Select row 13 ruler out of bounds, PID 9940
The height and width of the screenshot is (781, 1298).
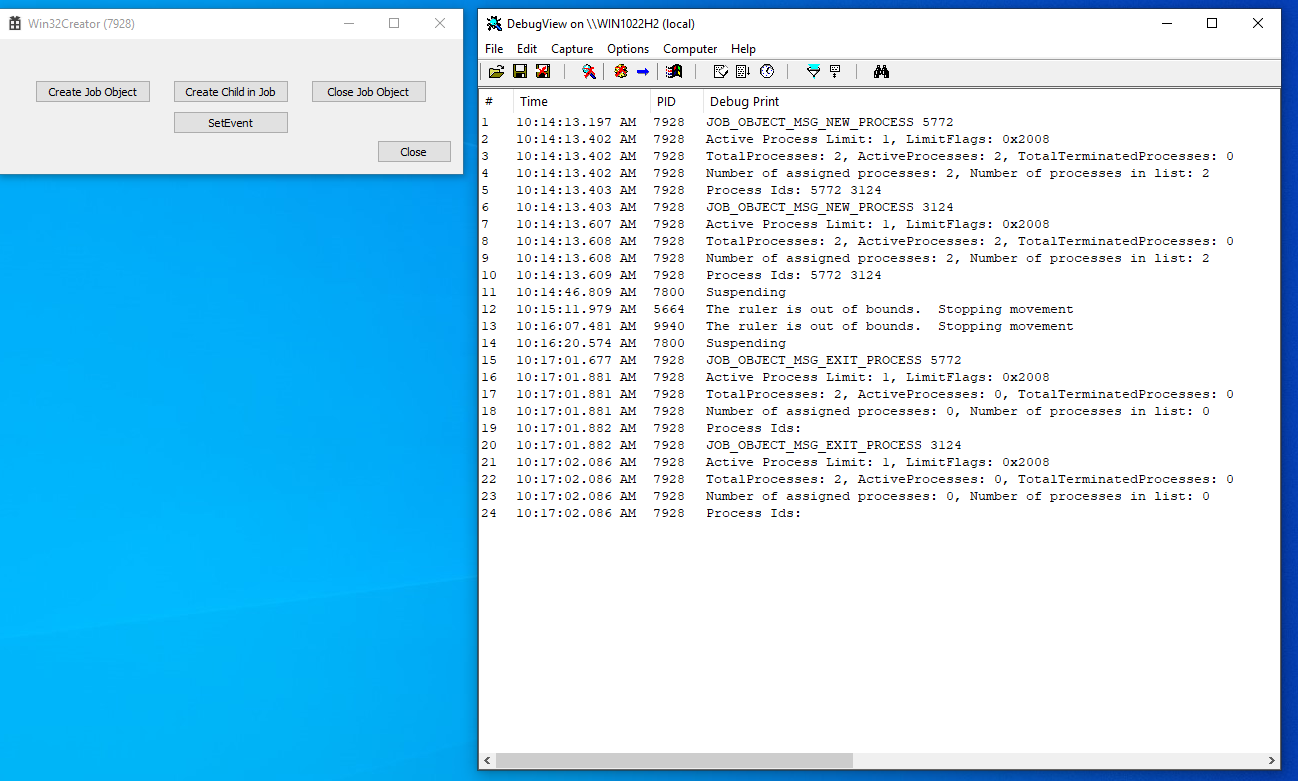(x=879, y=326)
